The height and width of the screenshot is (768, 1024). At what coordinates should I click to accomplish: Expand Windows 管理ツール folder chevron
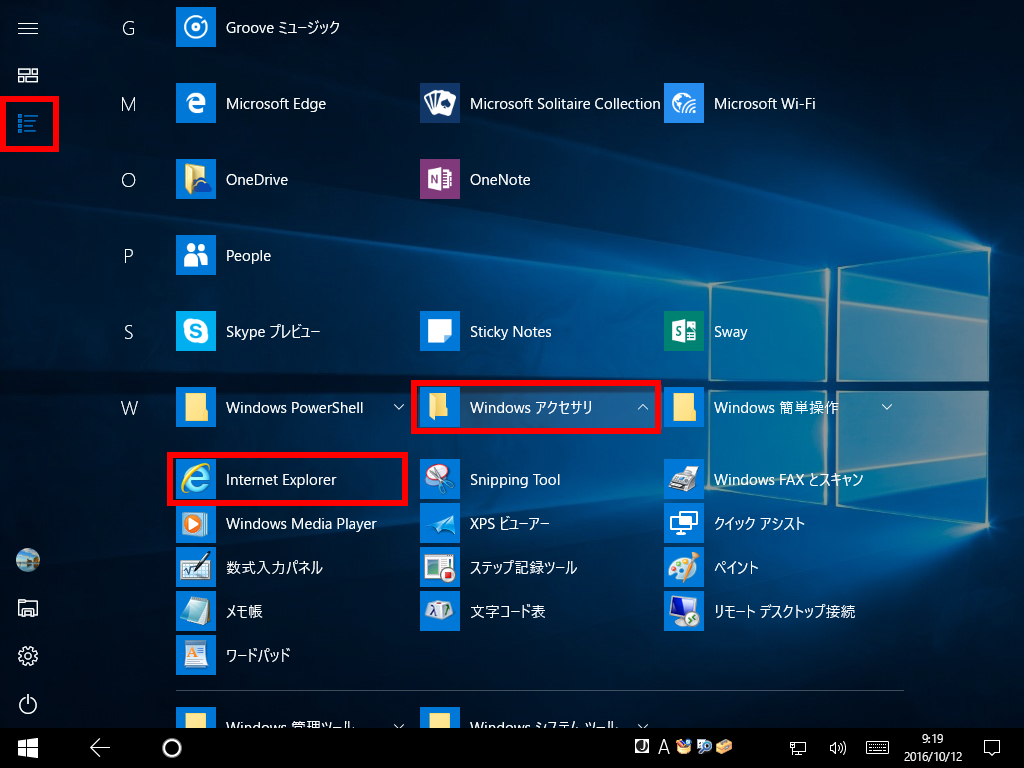pos(398,726)
